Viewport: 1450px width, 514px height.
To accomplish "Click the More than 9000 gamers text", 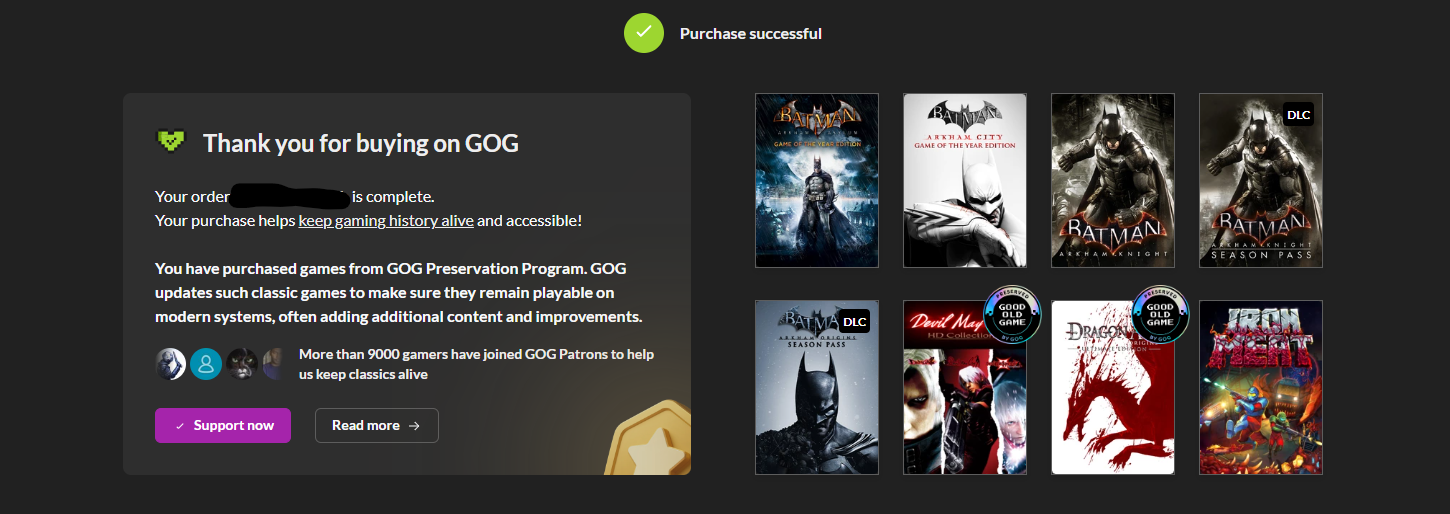I will [x=477, y=364].
